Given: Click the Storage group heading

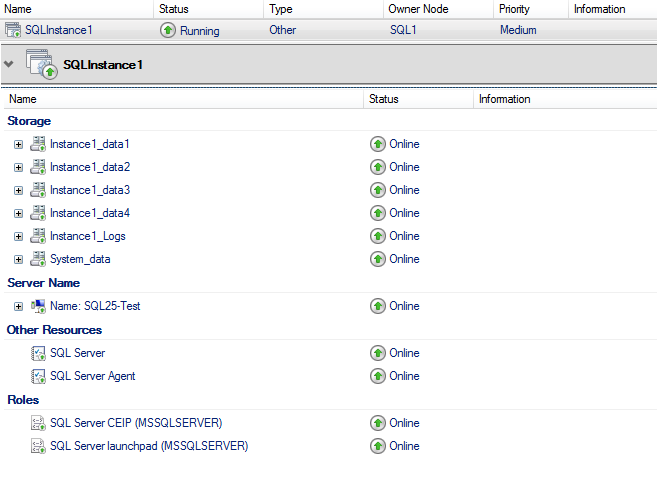Looking at the screenshot, I should (29, 121).
